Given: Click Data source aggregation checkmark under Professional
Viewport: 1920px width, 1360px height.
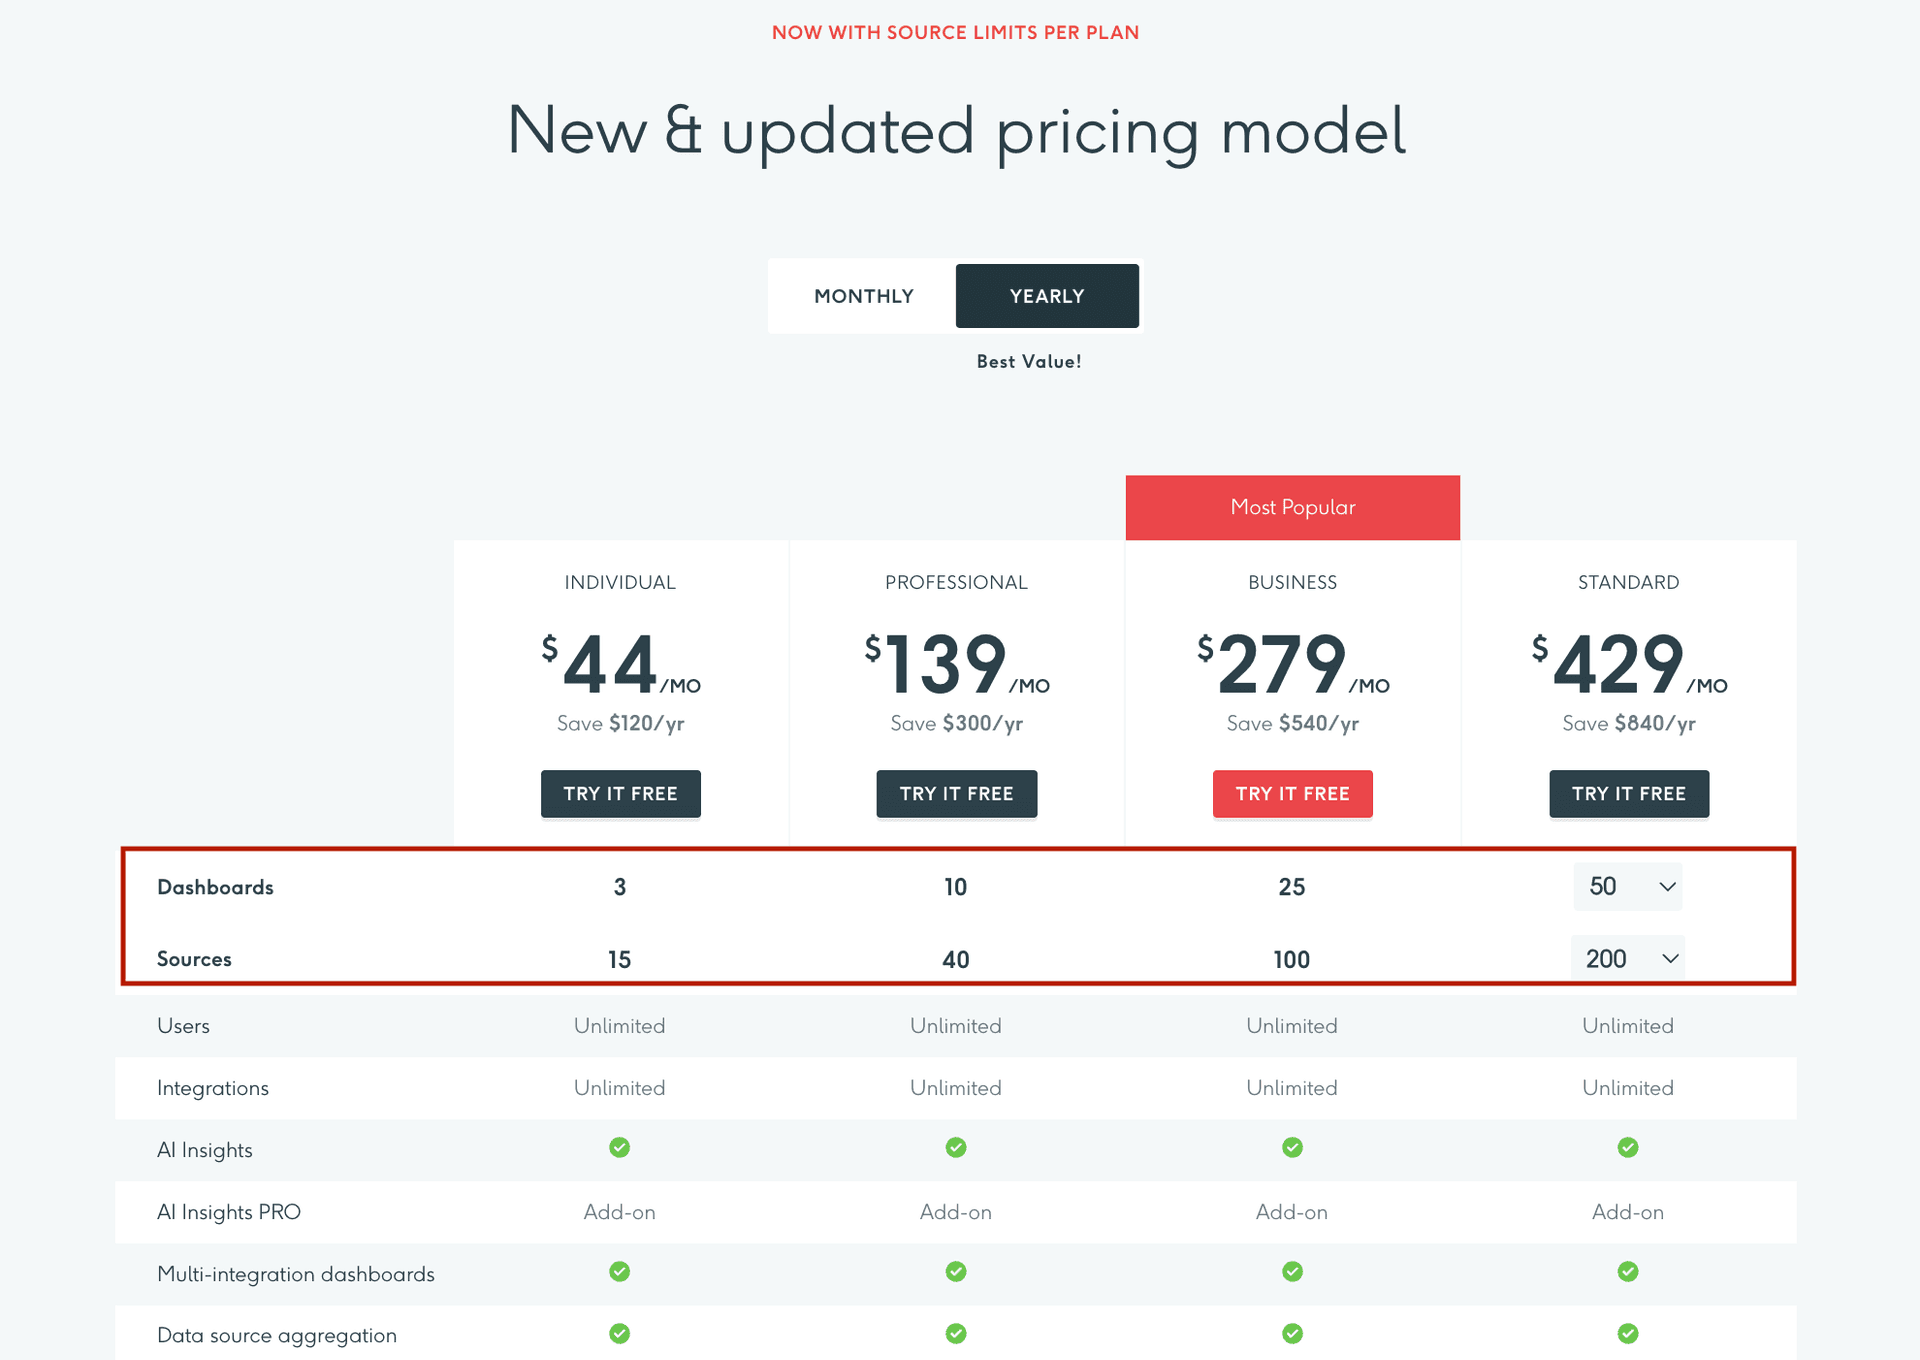Looking at the screenshot, I should click(955, 1334).
